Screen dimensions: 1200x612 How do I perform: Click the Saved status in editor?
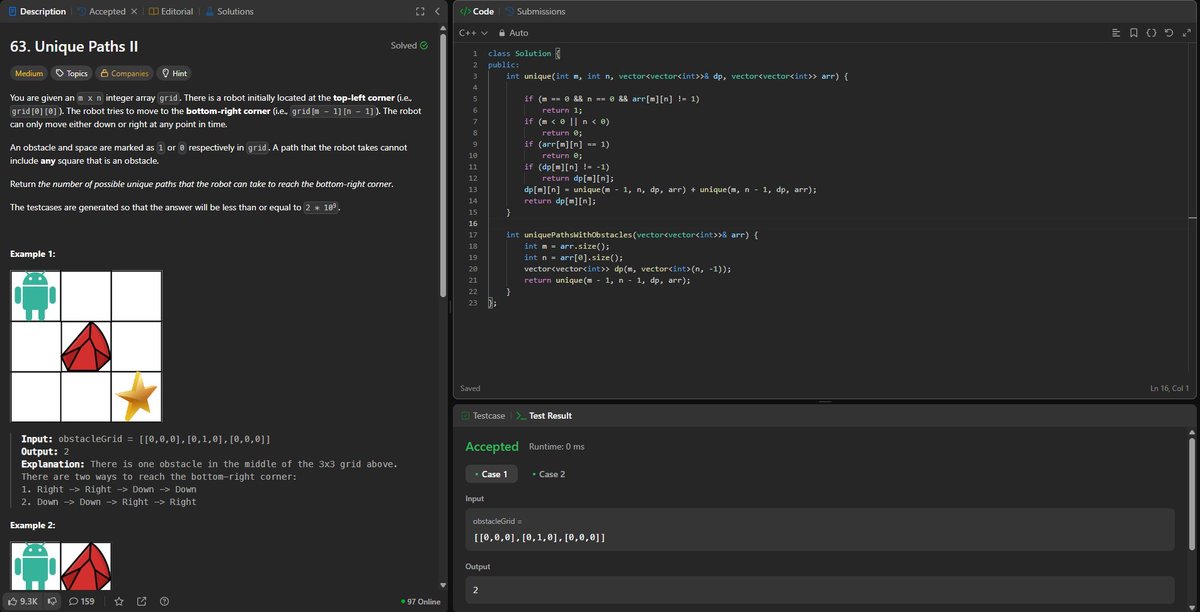[470, 388]
